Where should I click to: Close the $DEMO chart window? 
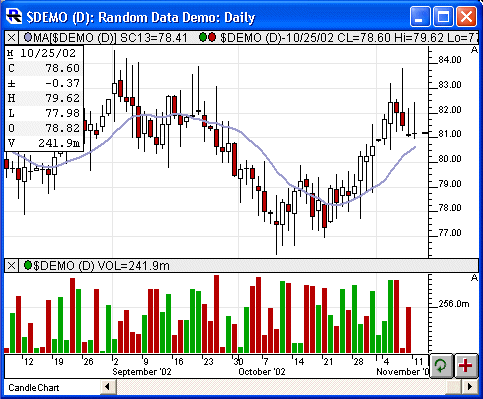click(x=466, y=17)
